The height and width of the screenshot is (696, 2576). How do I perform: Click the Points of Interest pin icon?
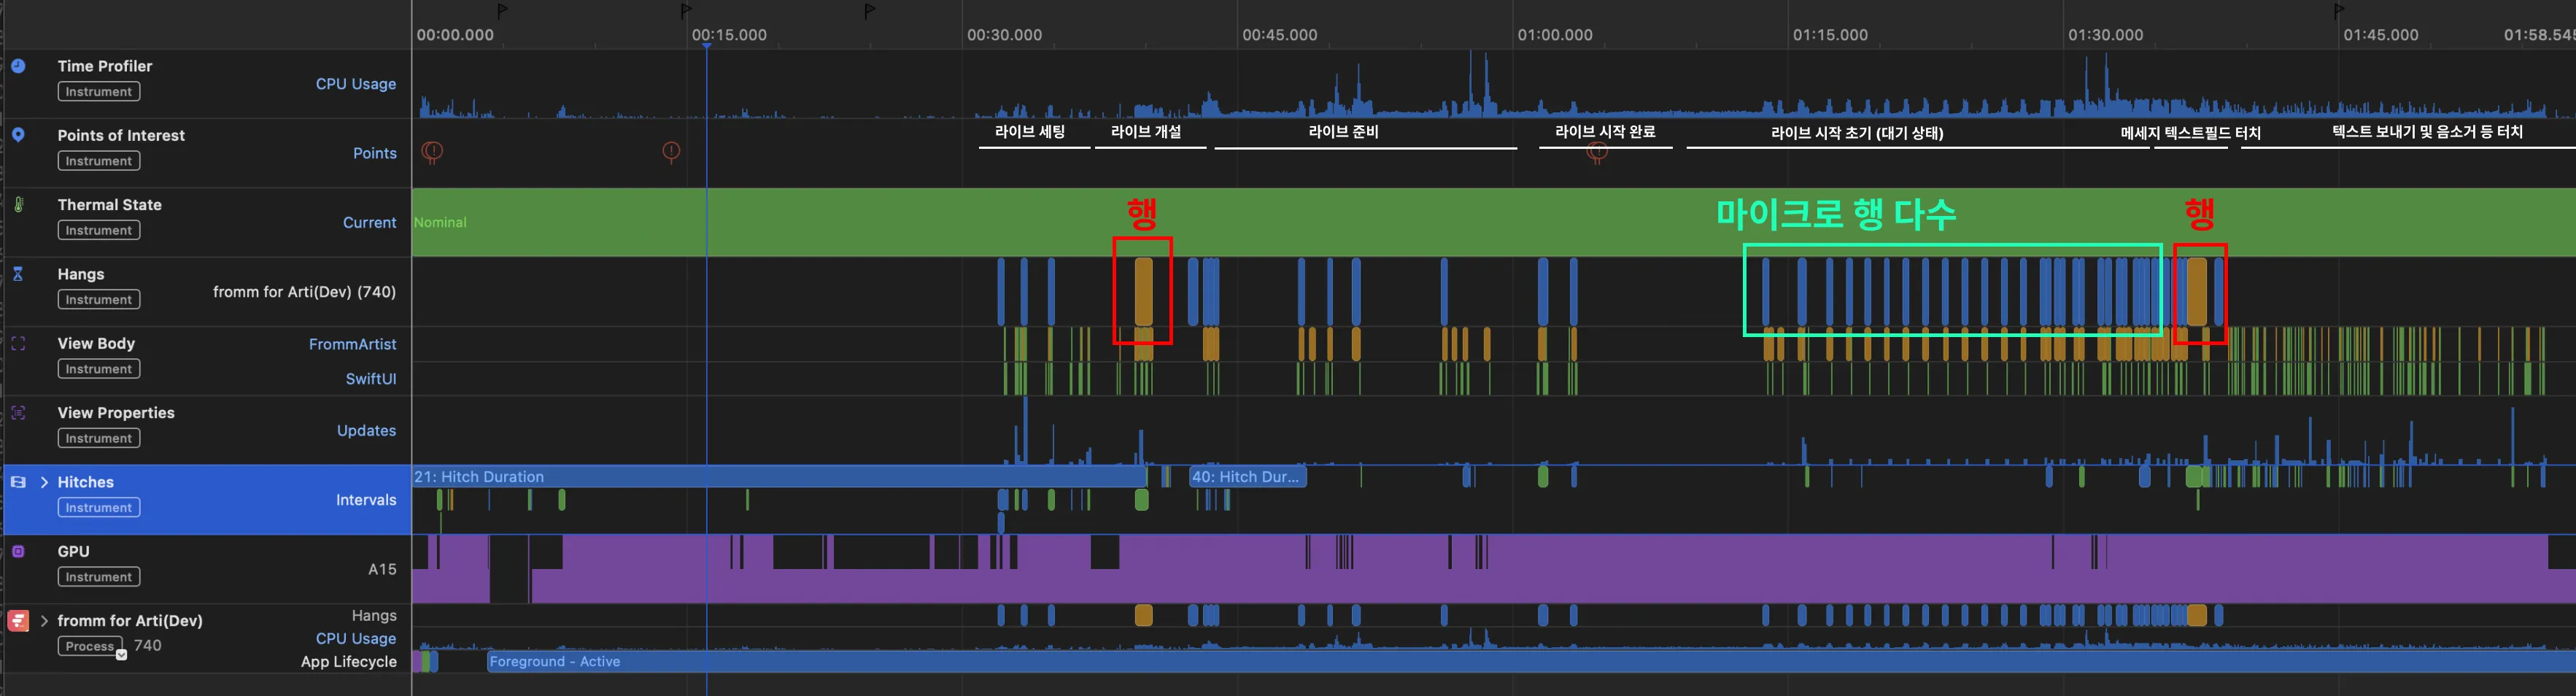tap(18, 135)
